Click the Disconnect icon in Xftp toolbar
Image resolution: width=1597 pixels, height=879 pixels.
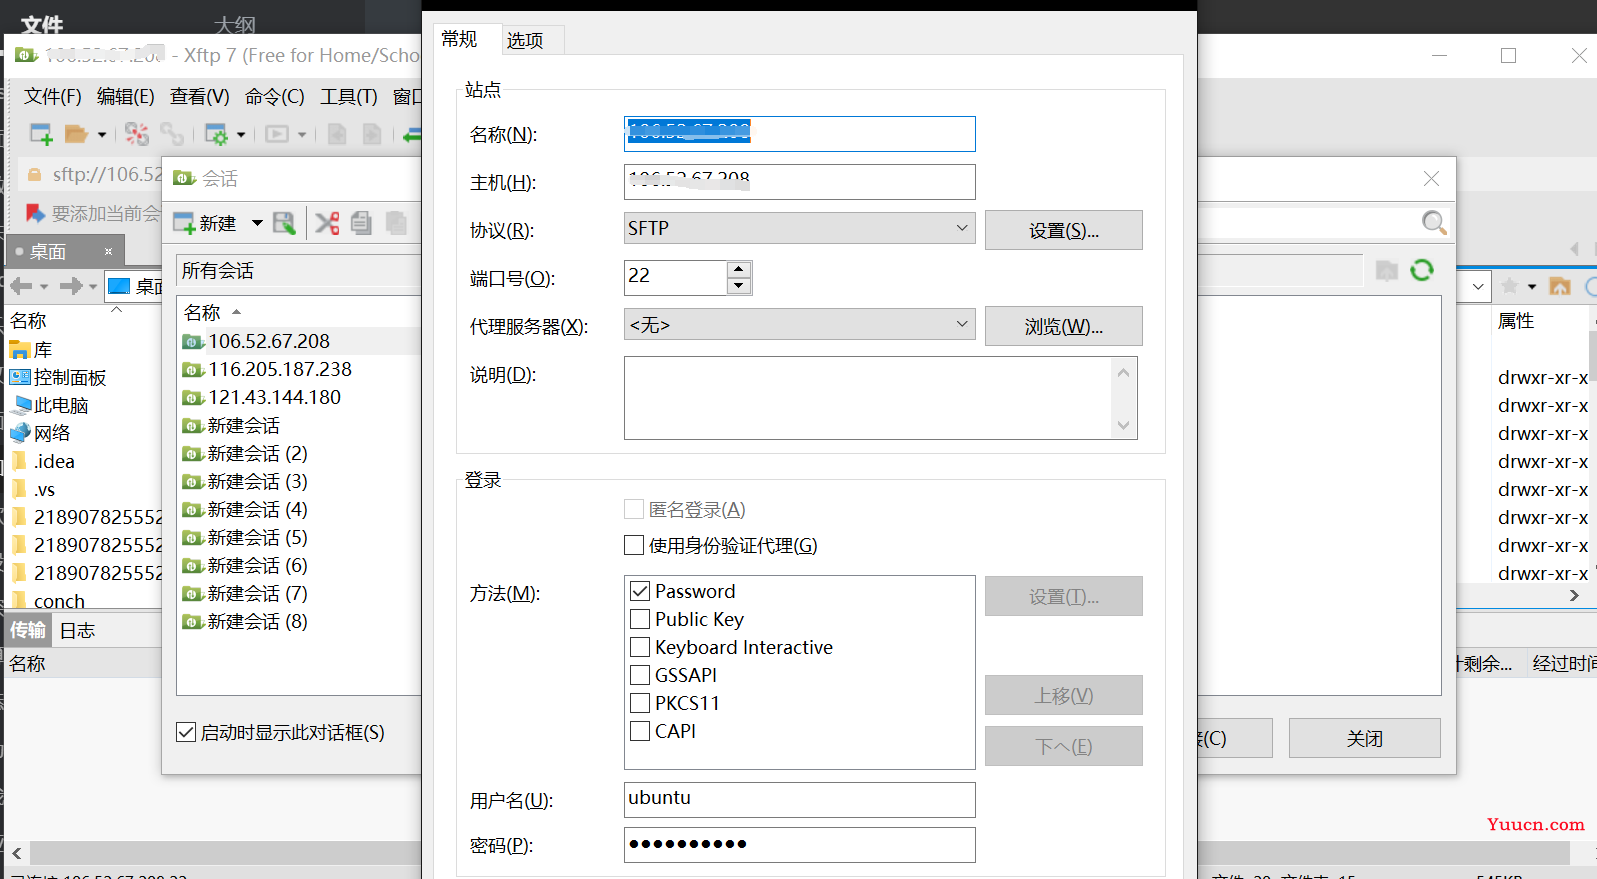137,134
